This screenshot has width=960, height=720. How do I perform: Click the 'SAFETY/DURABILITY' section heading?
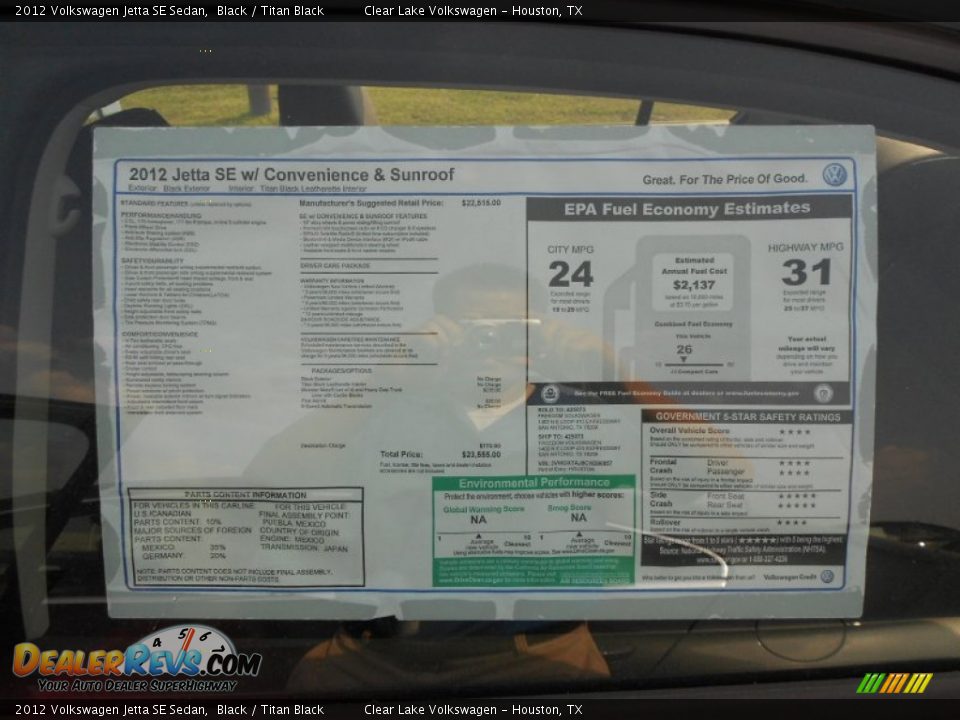152,260
